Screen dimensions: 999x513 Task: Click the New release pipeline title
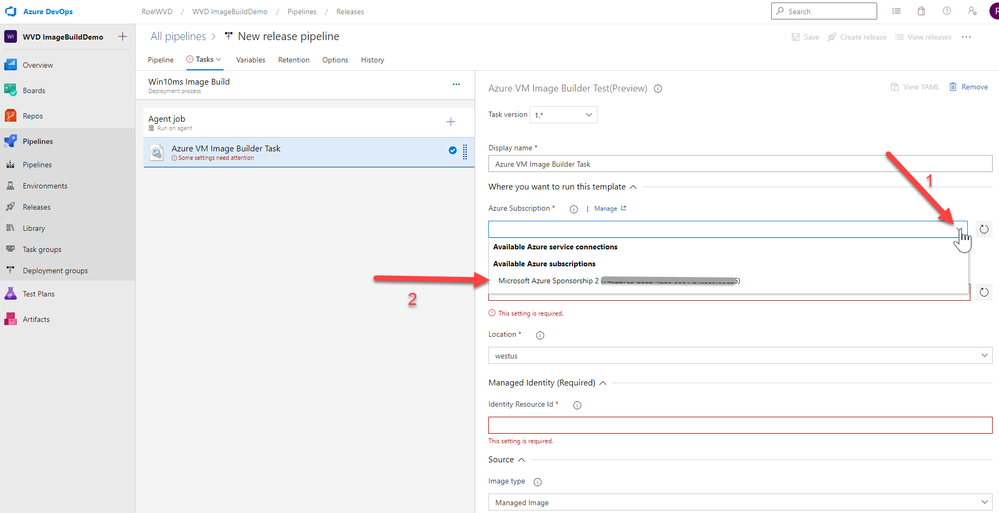tap(288, 36)
